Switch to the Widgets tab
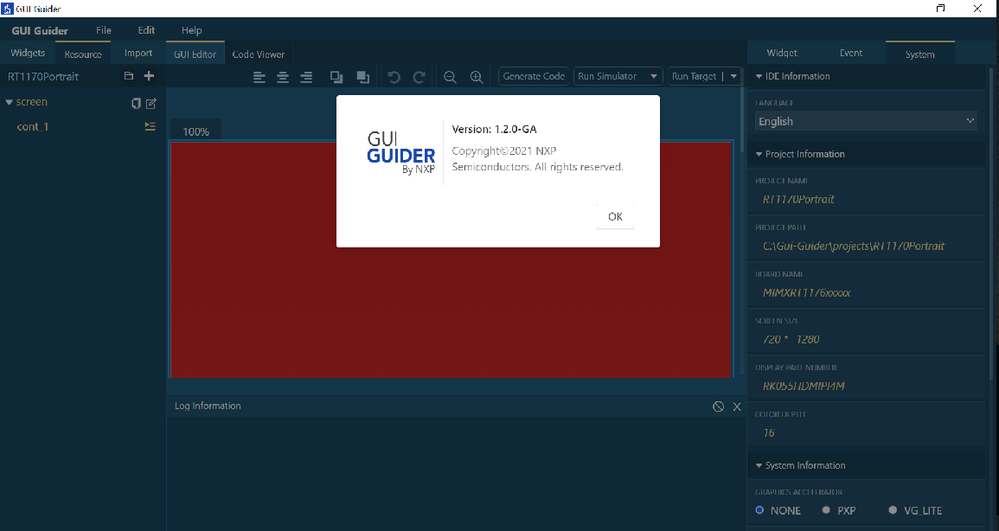This screenshot has width=999, height=531. click(27, 53)
